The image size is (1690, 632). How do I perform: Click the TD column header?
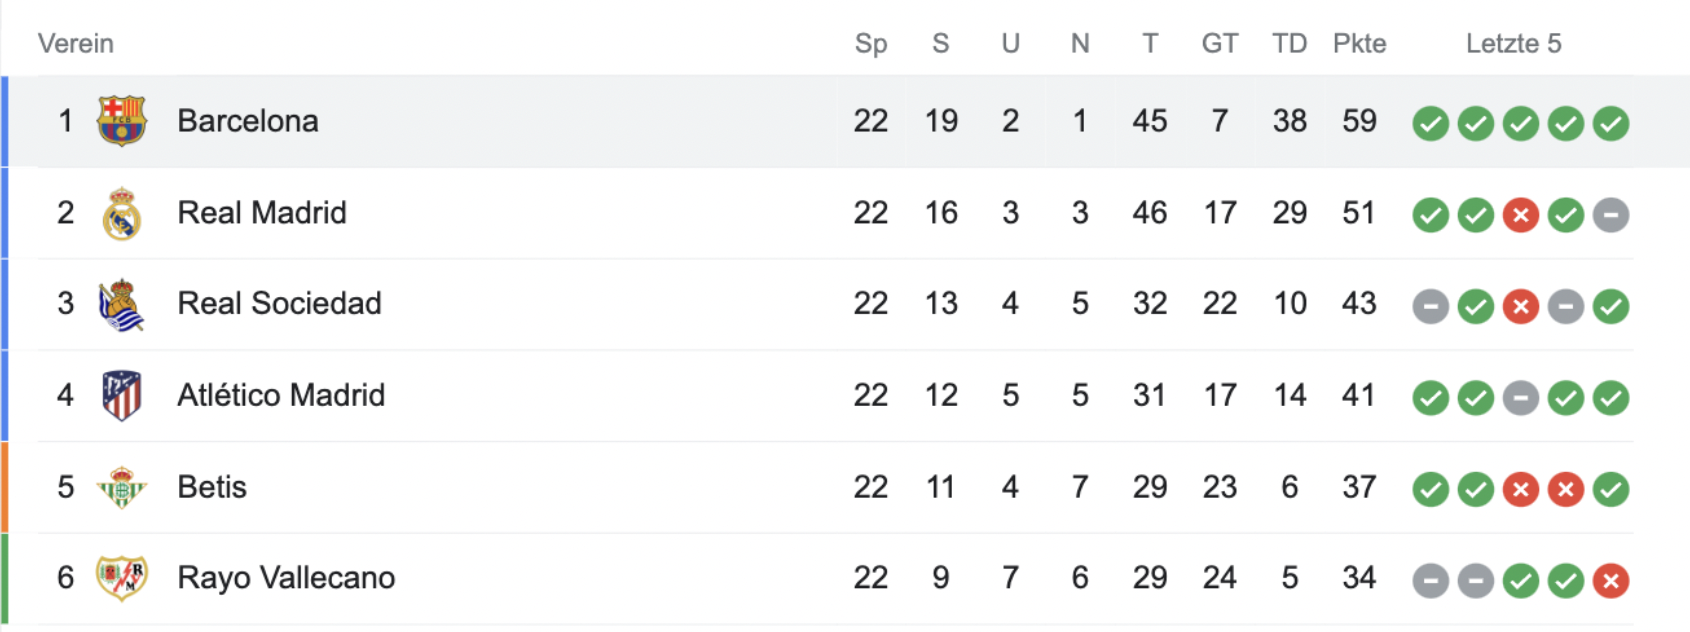pyautogui.click(x=1289, y=44)
